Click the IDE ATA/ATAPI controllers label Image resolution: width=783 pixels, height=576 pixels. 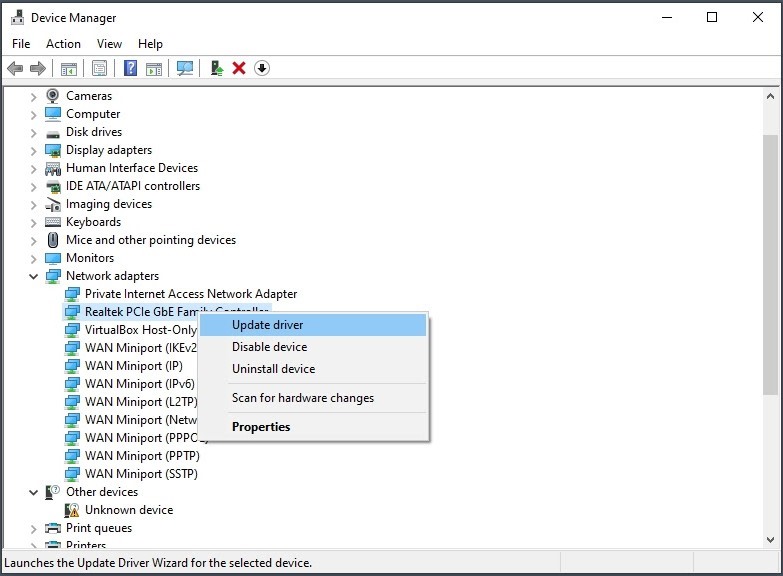click(x=133, y=186)
